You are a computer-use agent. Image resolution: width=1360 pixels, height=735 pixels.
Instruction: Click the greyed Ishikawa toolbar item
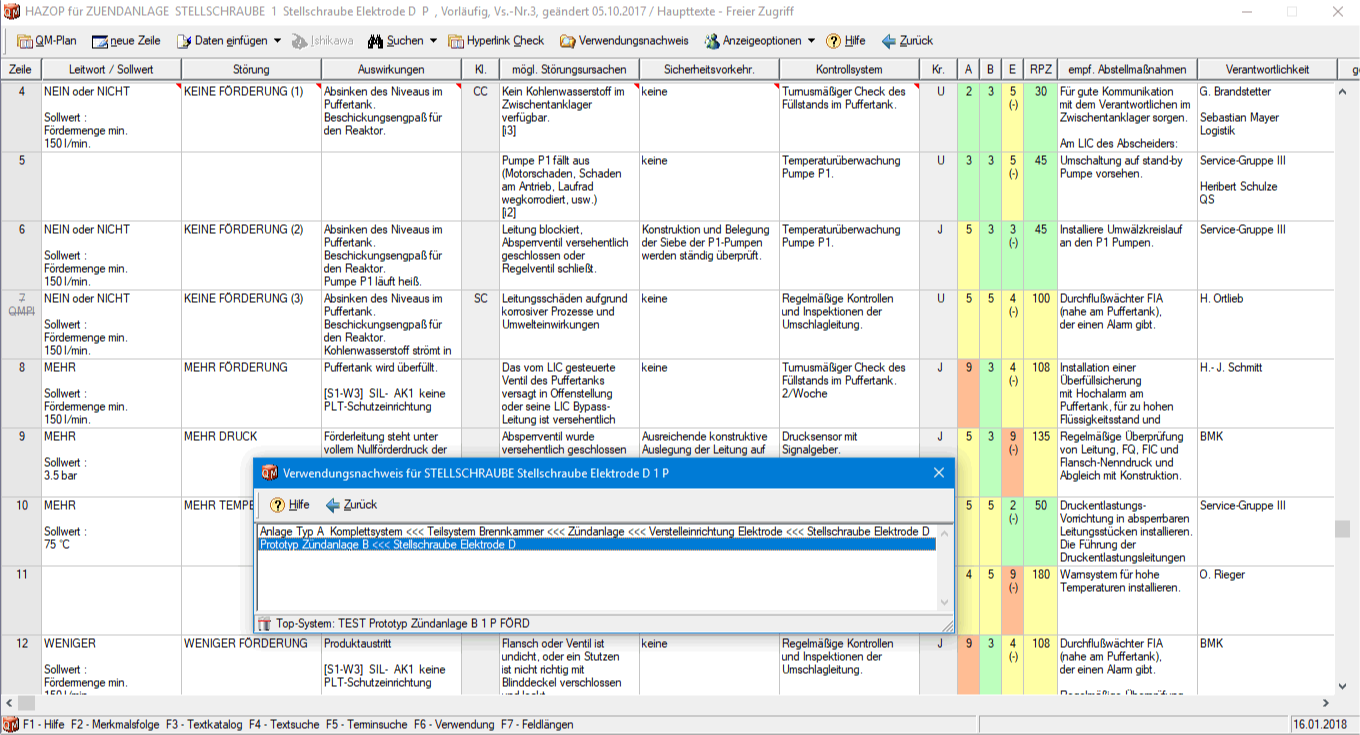pos(323,41)
